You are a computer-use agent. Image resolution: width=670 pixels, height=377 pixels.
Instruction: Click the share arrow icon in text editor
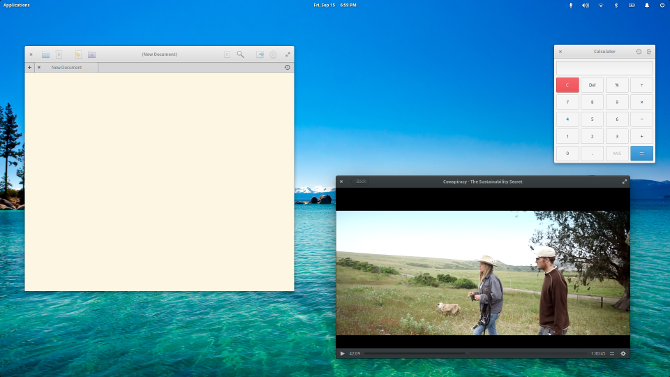(x=260, y=55)
